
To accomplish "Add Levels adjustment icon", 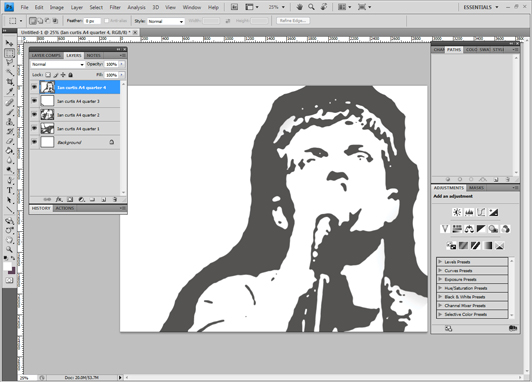I will click(x=469, y=212).
